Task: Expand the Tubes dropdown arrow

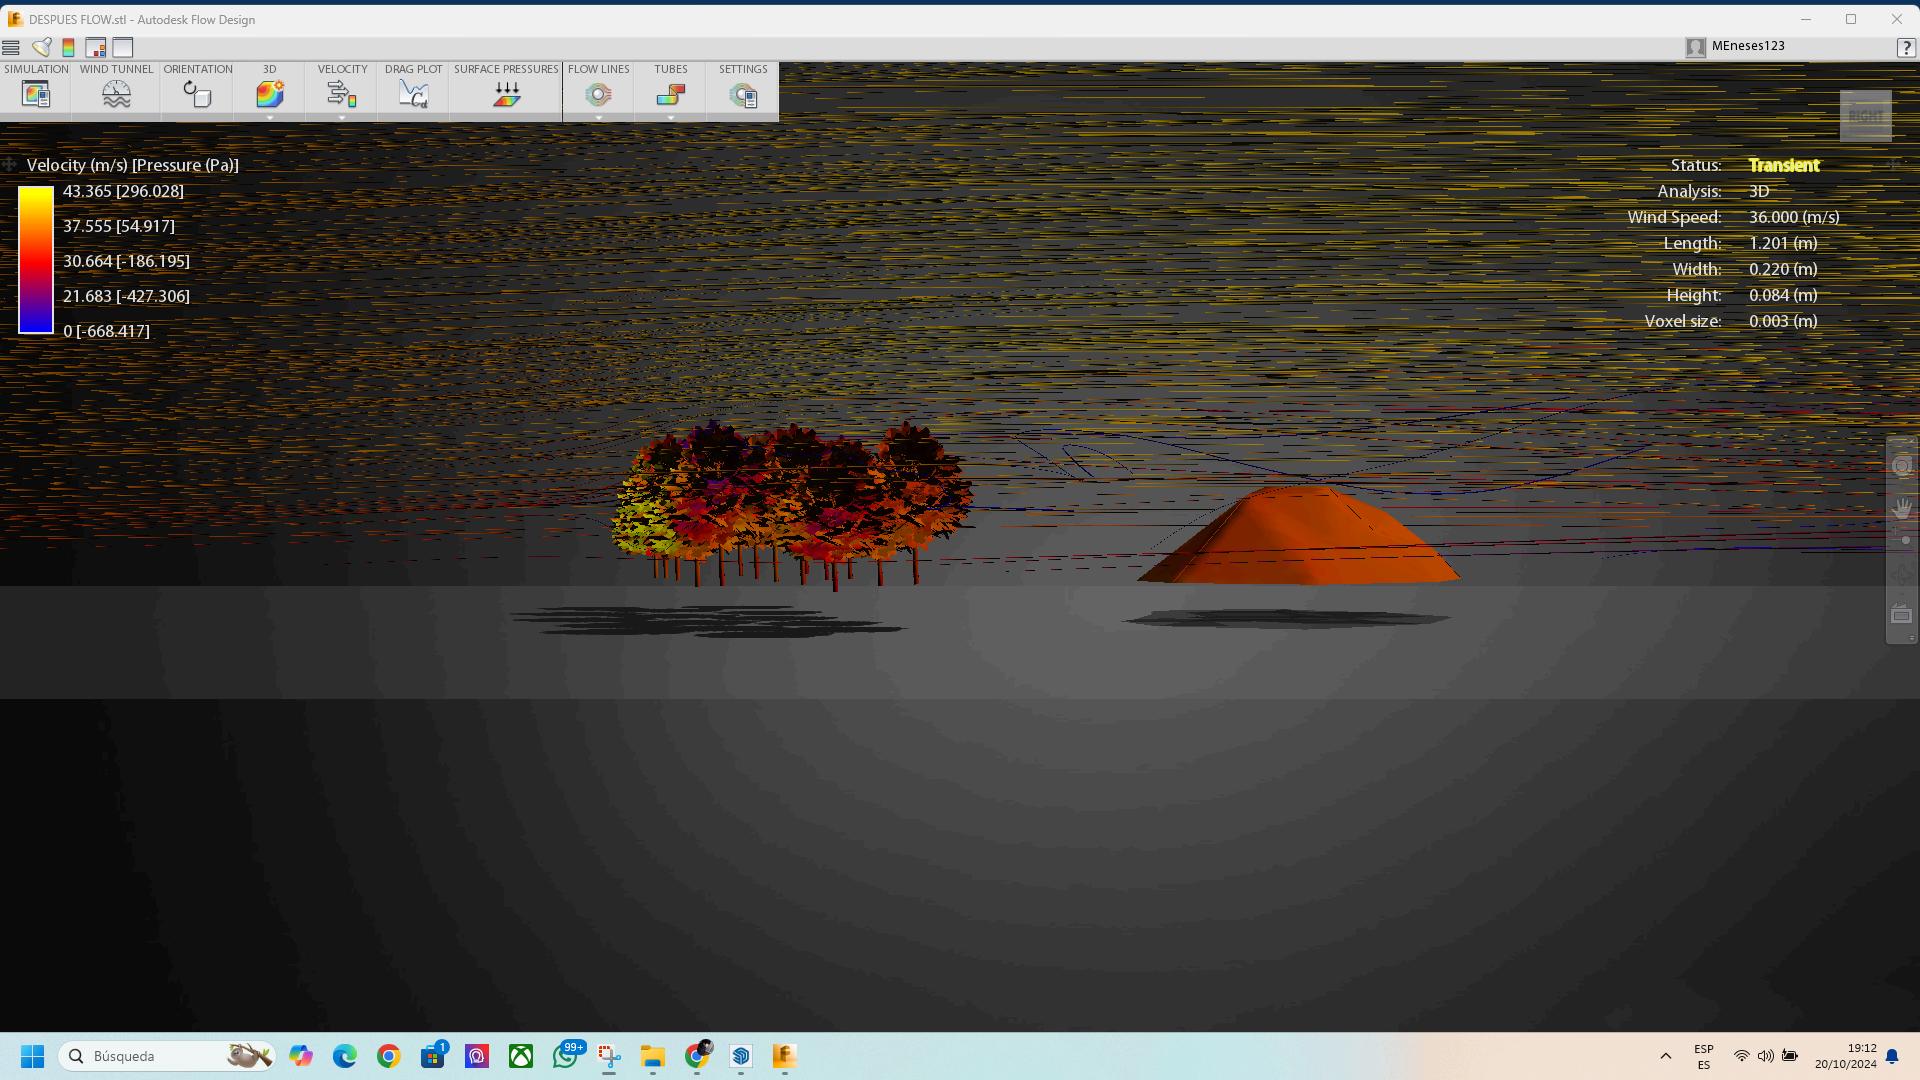Action: tap(671, 118)
